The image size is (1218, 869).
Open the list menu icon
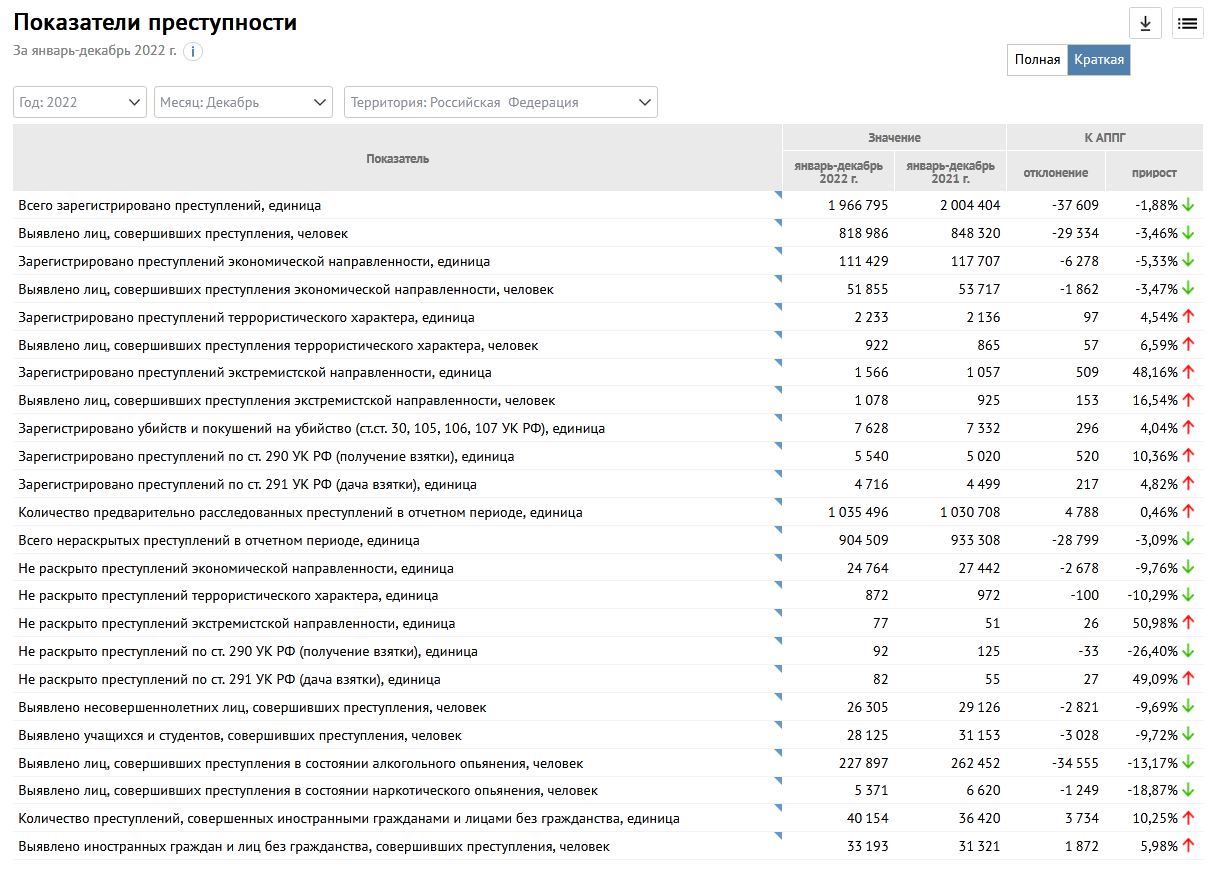coord(1187,23)
